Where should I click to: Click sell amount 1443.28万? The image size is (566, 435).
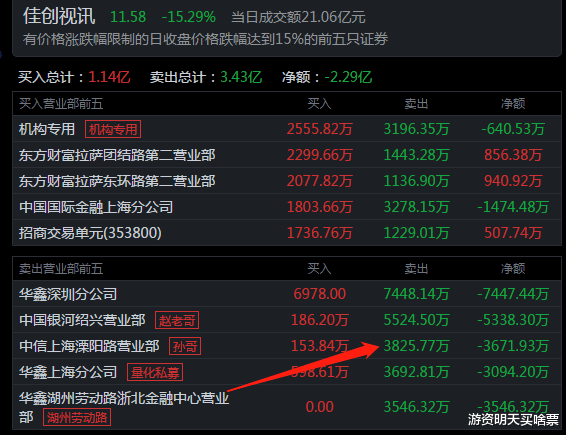416,155
